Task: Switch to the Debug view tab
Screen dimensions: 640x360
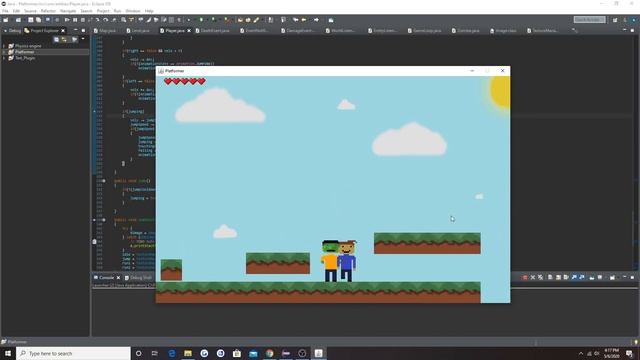Action: click(x=12, y=31)
